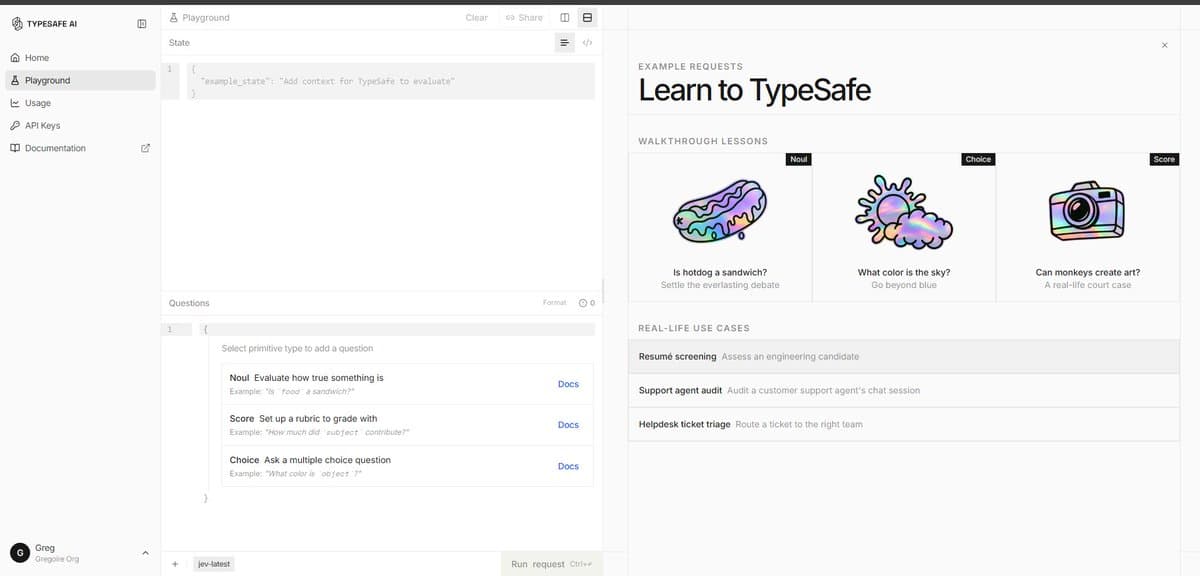The width and height of the screenshot is (1200, 576).
Task: Collapse the sidebar with the panel icon
Action: (141, 24)
